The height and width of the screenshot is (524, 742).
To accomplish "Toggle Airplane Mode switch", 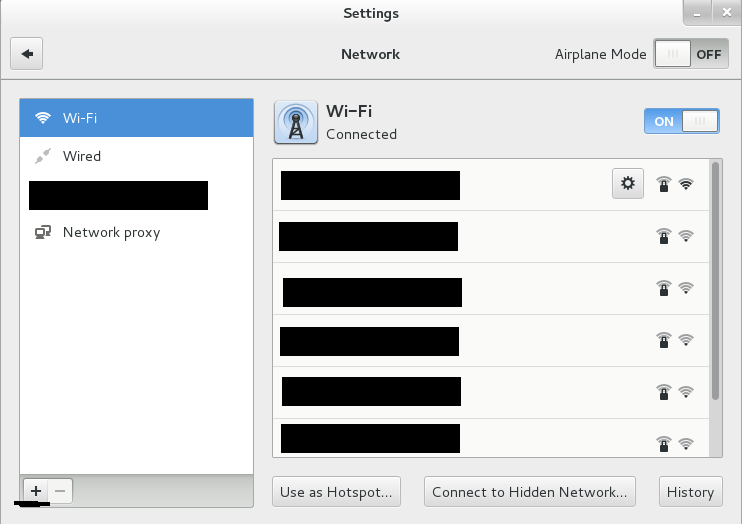I will pyautogui.click(x=690, y=54).
